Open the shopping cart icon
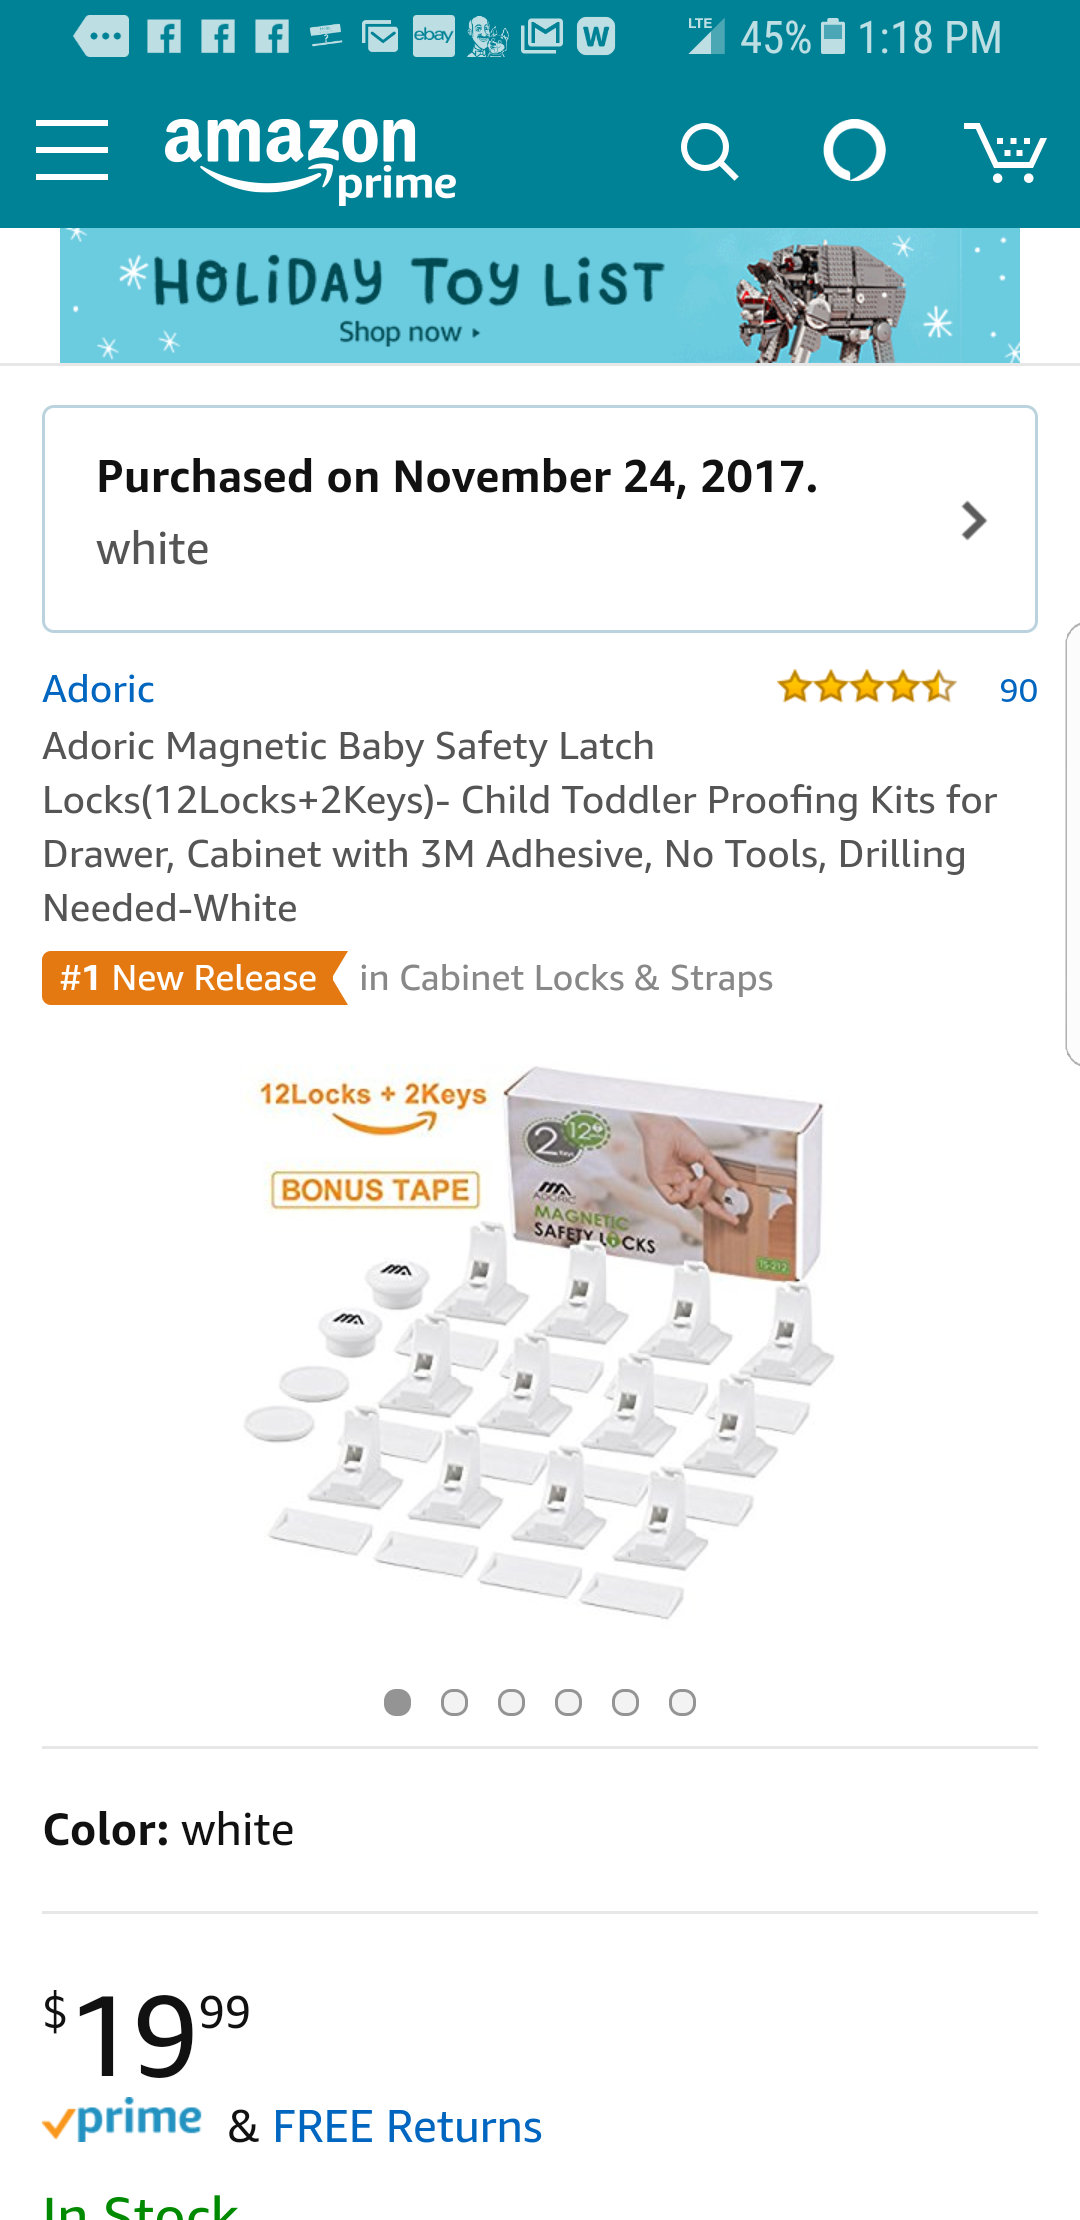 pos(1005,152)
